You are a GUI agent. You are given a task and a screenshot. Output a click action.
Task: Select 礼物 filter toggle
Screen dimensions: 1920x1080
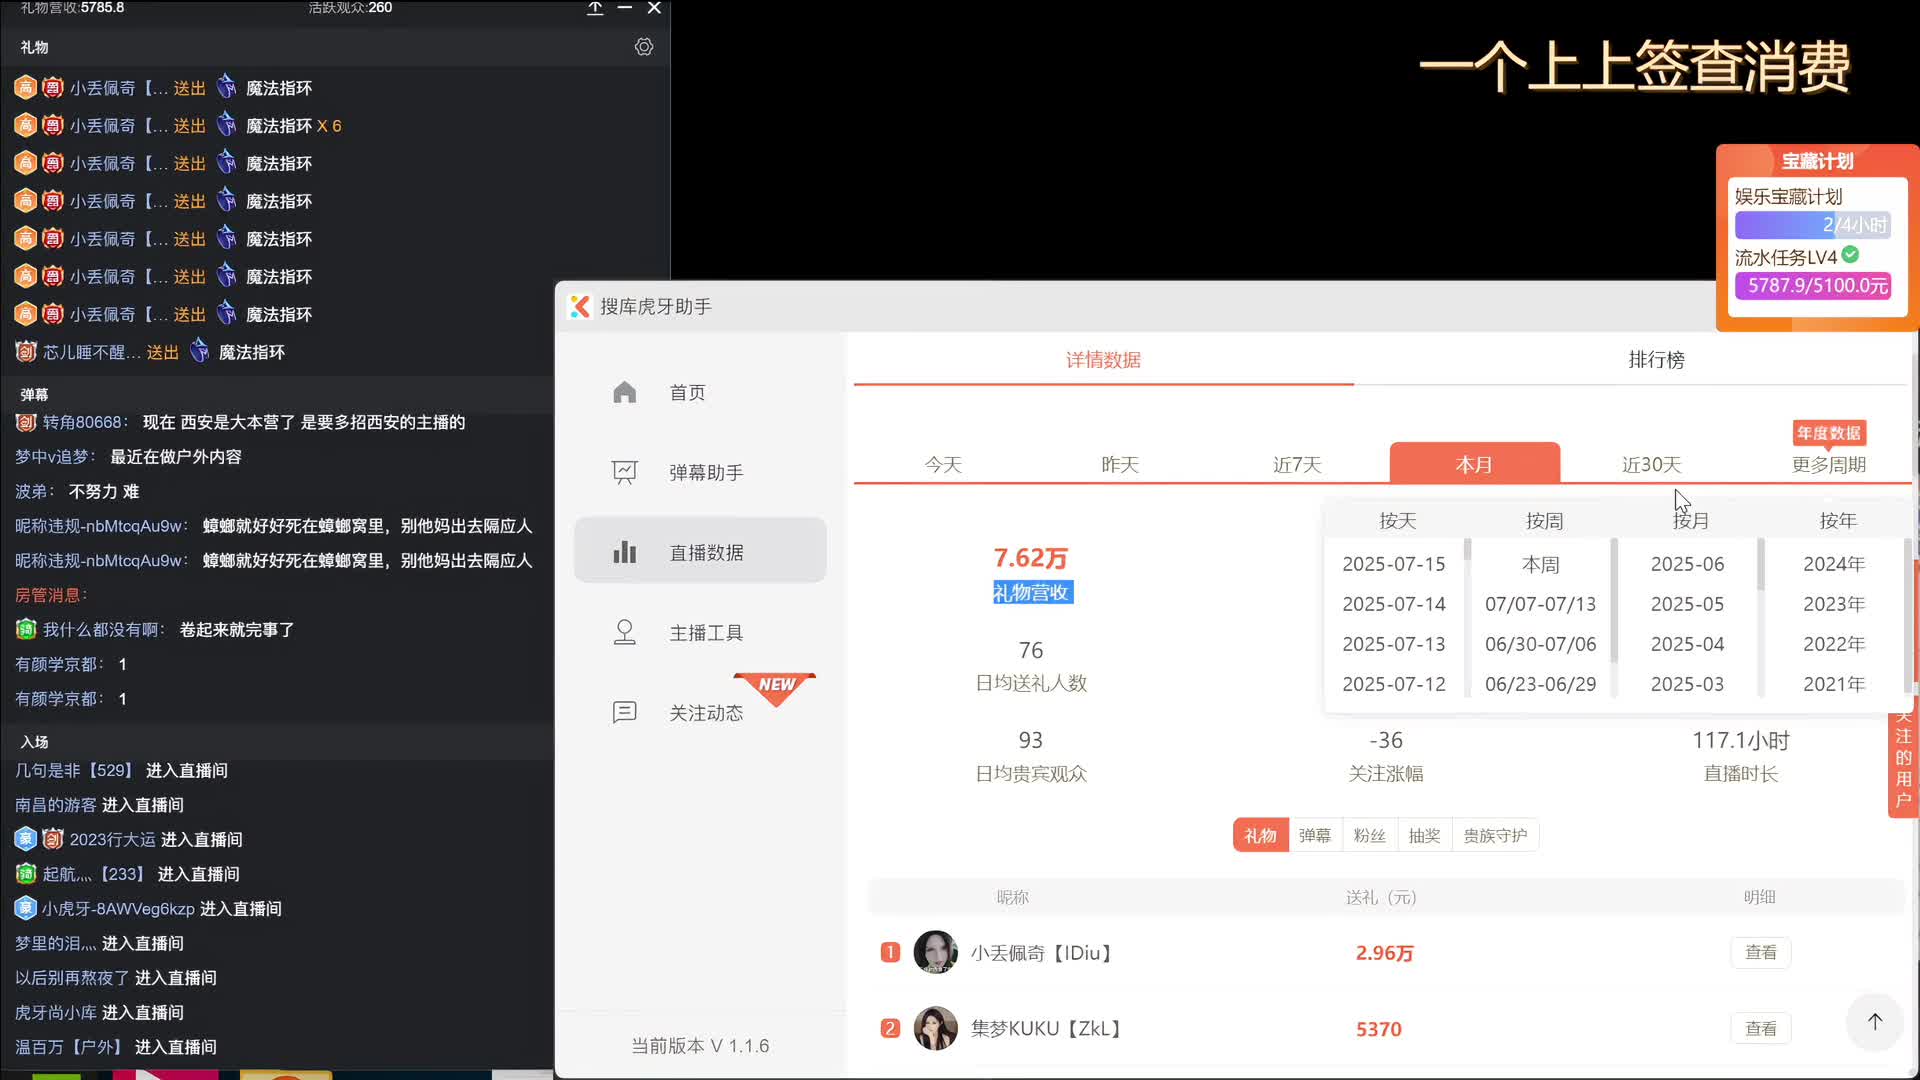click(x=1261, y=835)
